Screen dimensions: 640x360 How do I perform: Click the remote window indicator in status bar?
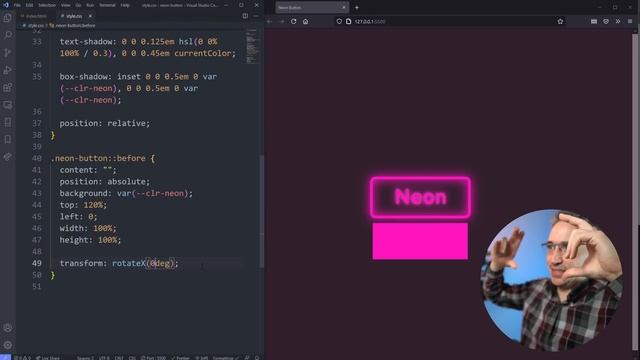pos(5,358)
